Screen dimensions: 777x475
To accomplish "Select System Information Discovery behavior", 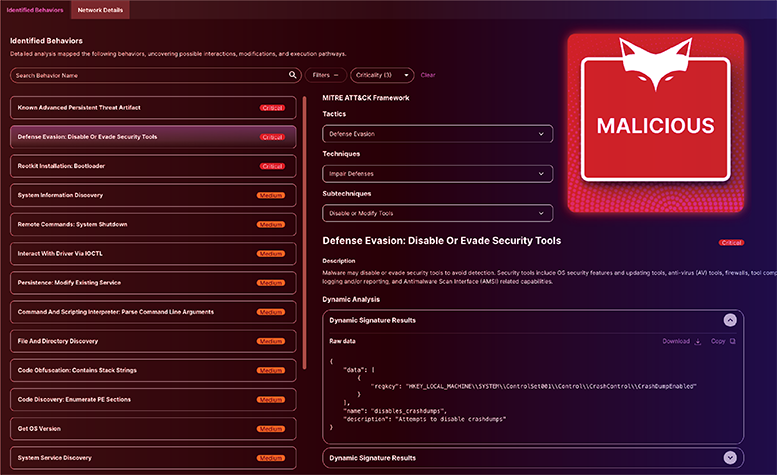I will (153, 195).
